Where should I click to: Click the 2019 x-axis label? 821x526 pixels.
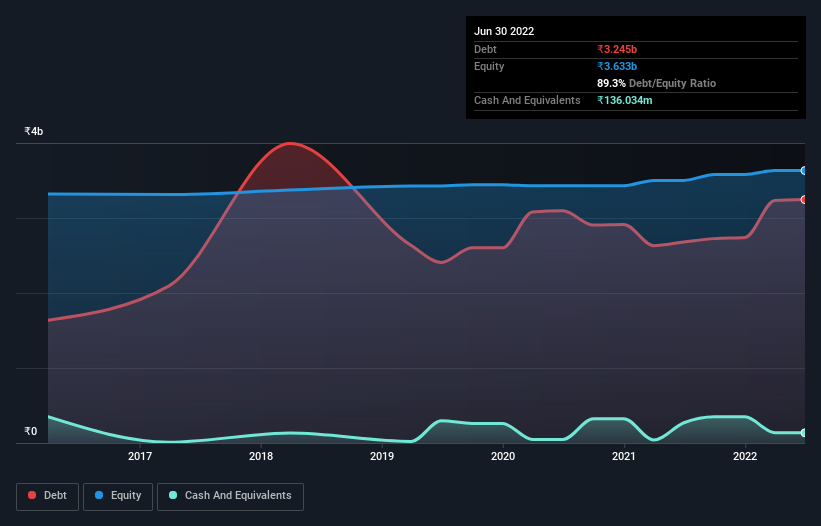pos(382,456)
